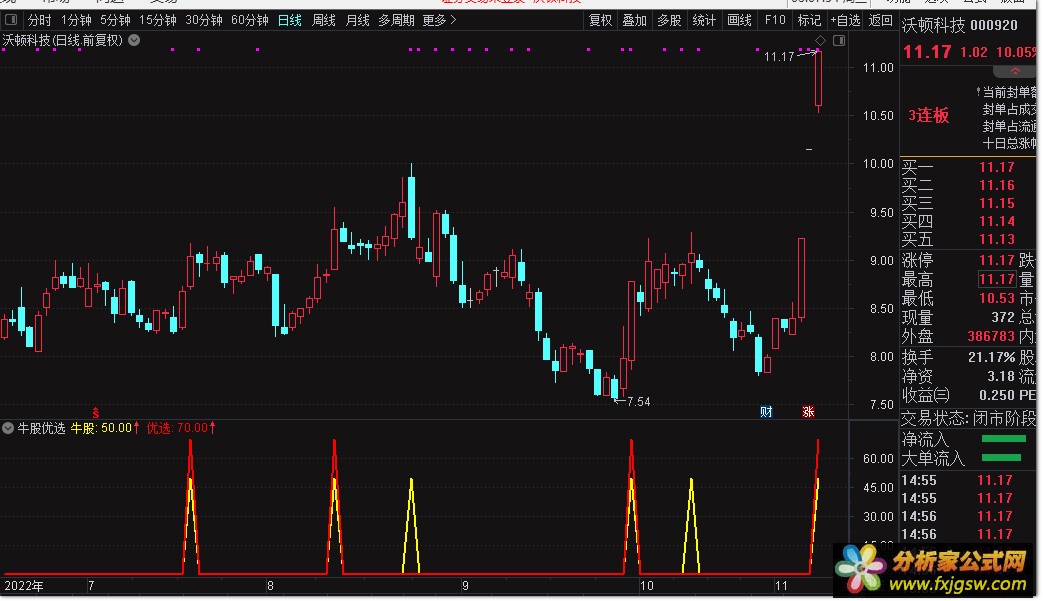Click the 7.54 low price label on chart

638,402
